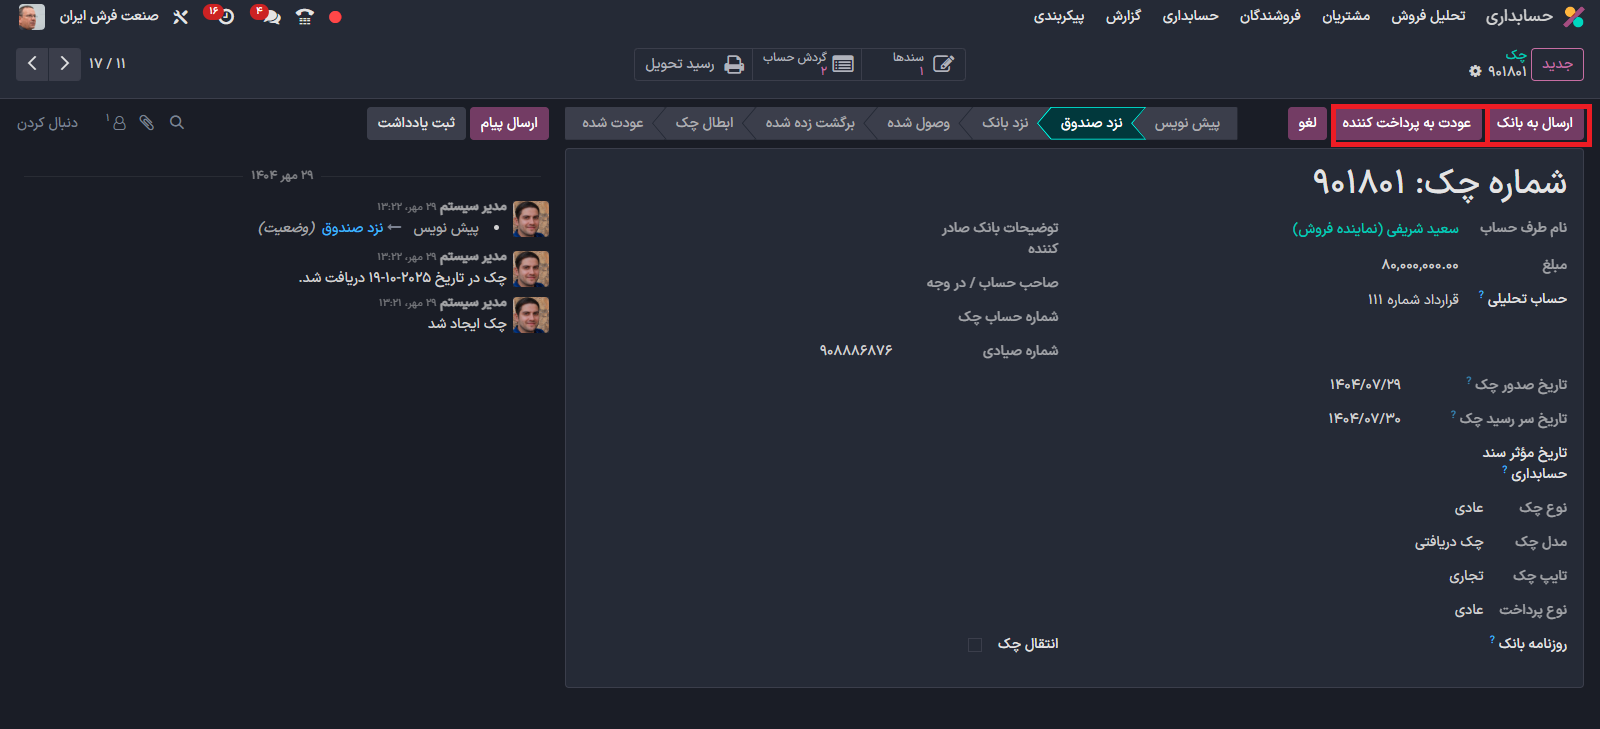The image size is (1600, 729).
Task: Toggle the انتقال چک checkbox
Action: [975, 645]
